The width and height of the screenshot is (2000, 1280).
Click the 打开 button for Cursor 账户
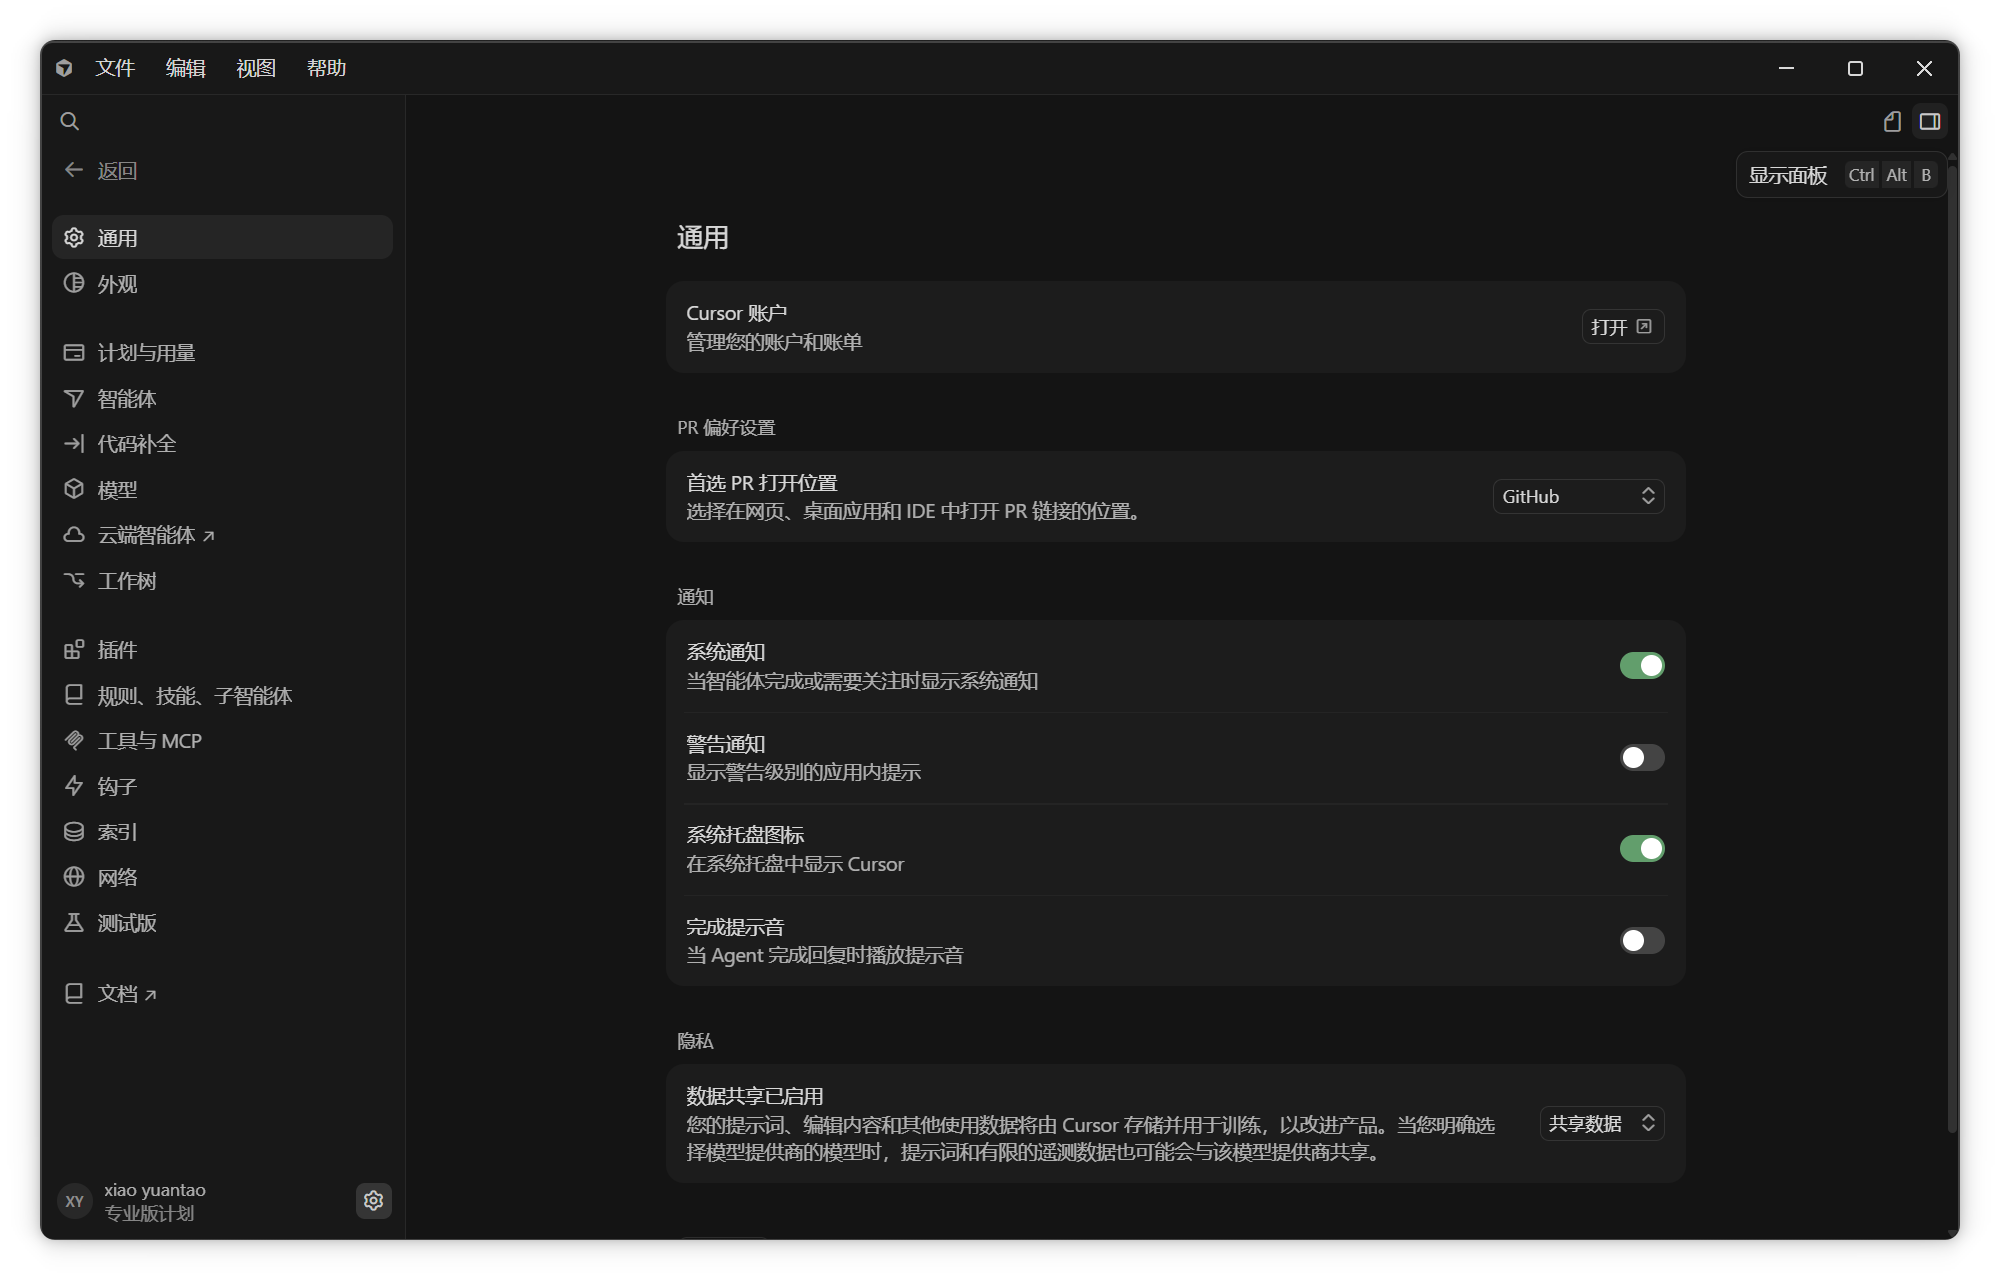tap(1623, 327)
